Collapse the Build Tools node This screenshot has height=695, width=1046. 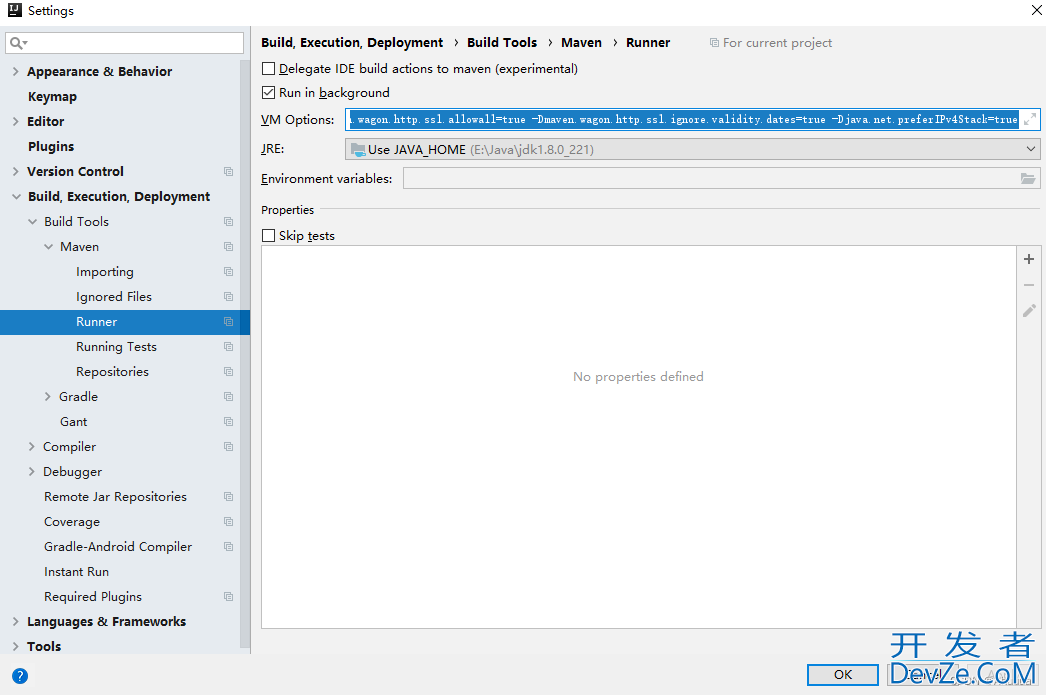pos(32,221)
